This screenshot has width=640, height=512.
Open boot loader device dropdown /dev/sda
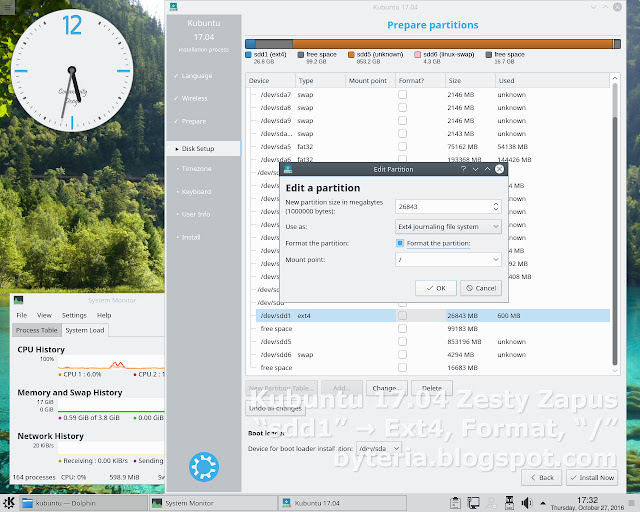(379, 448)
